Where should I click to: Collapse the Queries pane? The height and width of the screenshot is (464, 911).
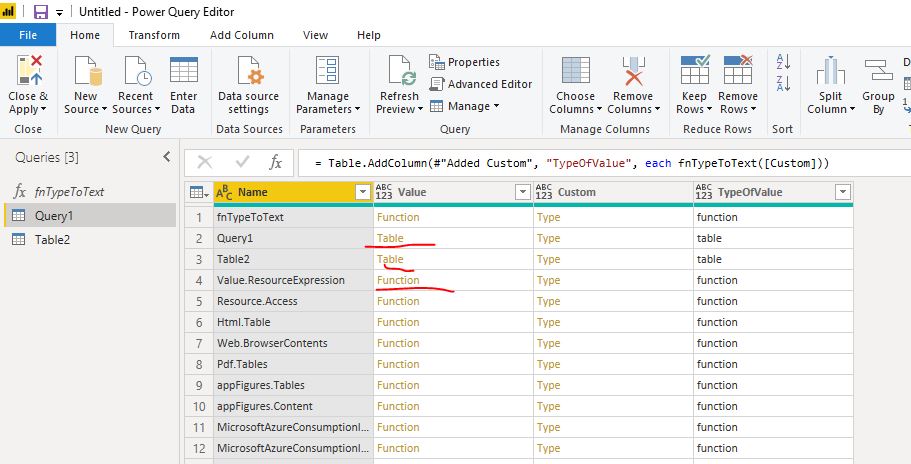pos(167,157)
